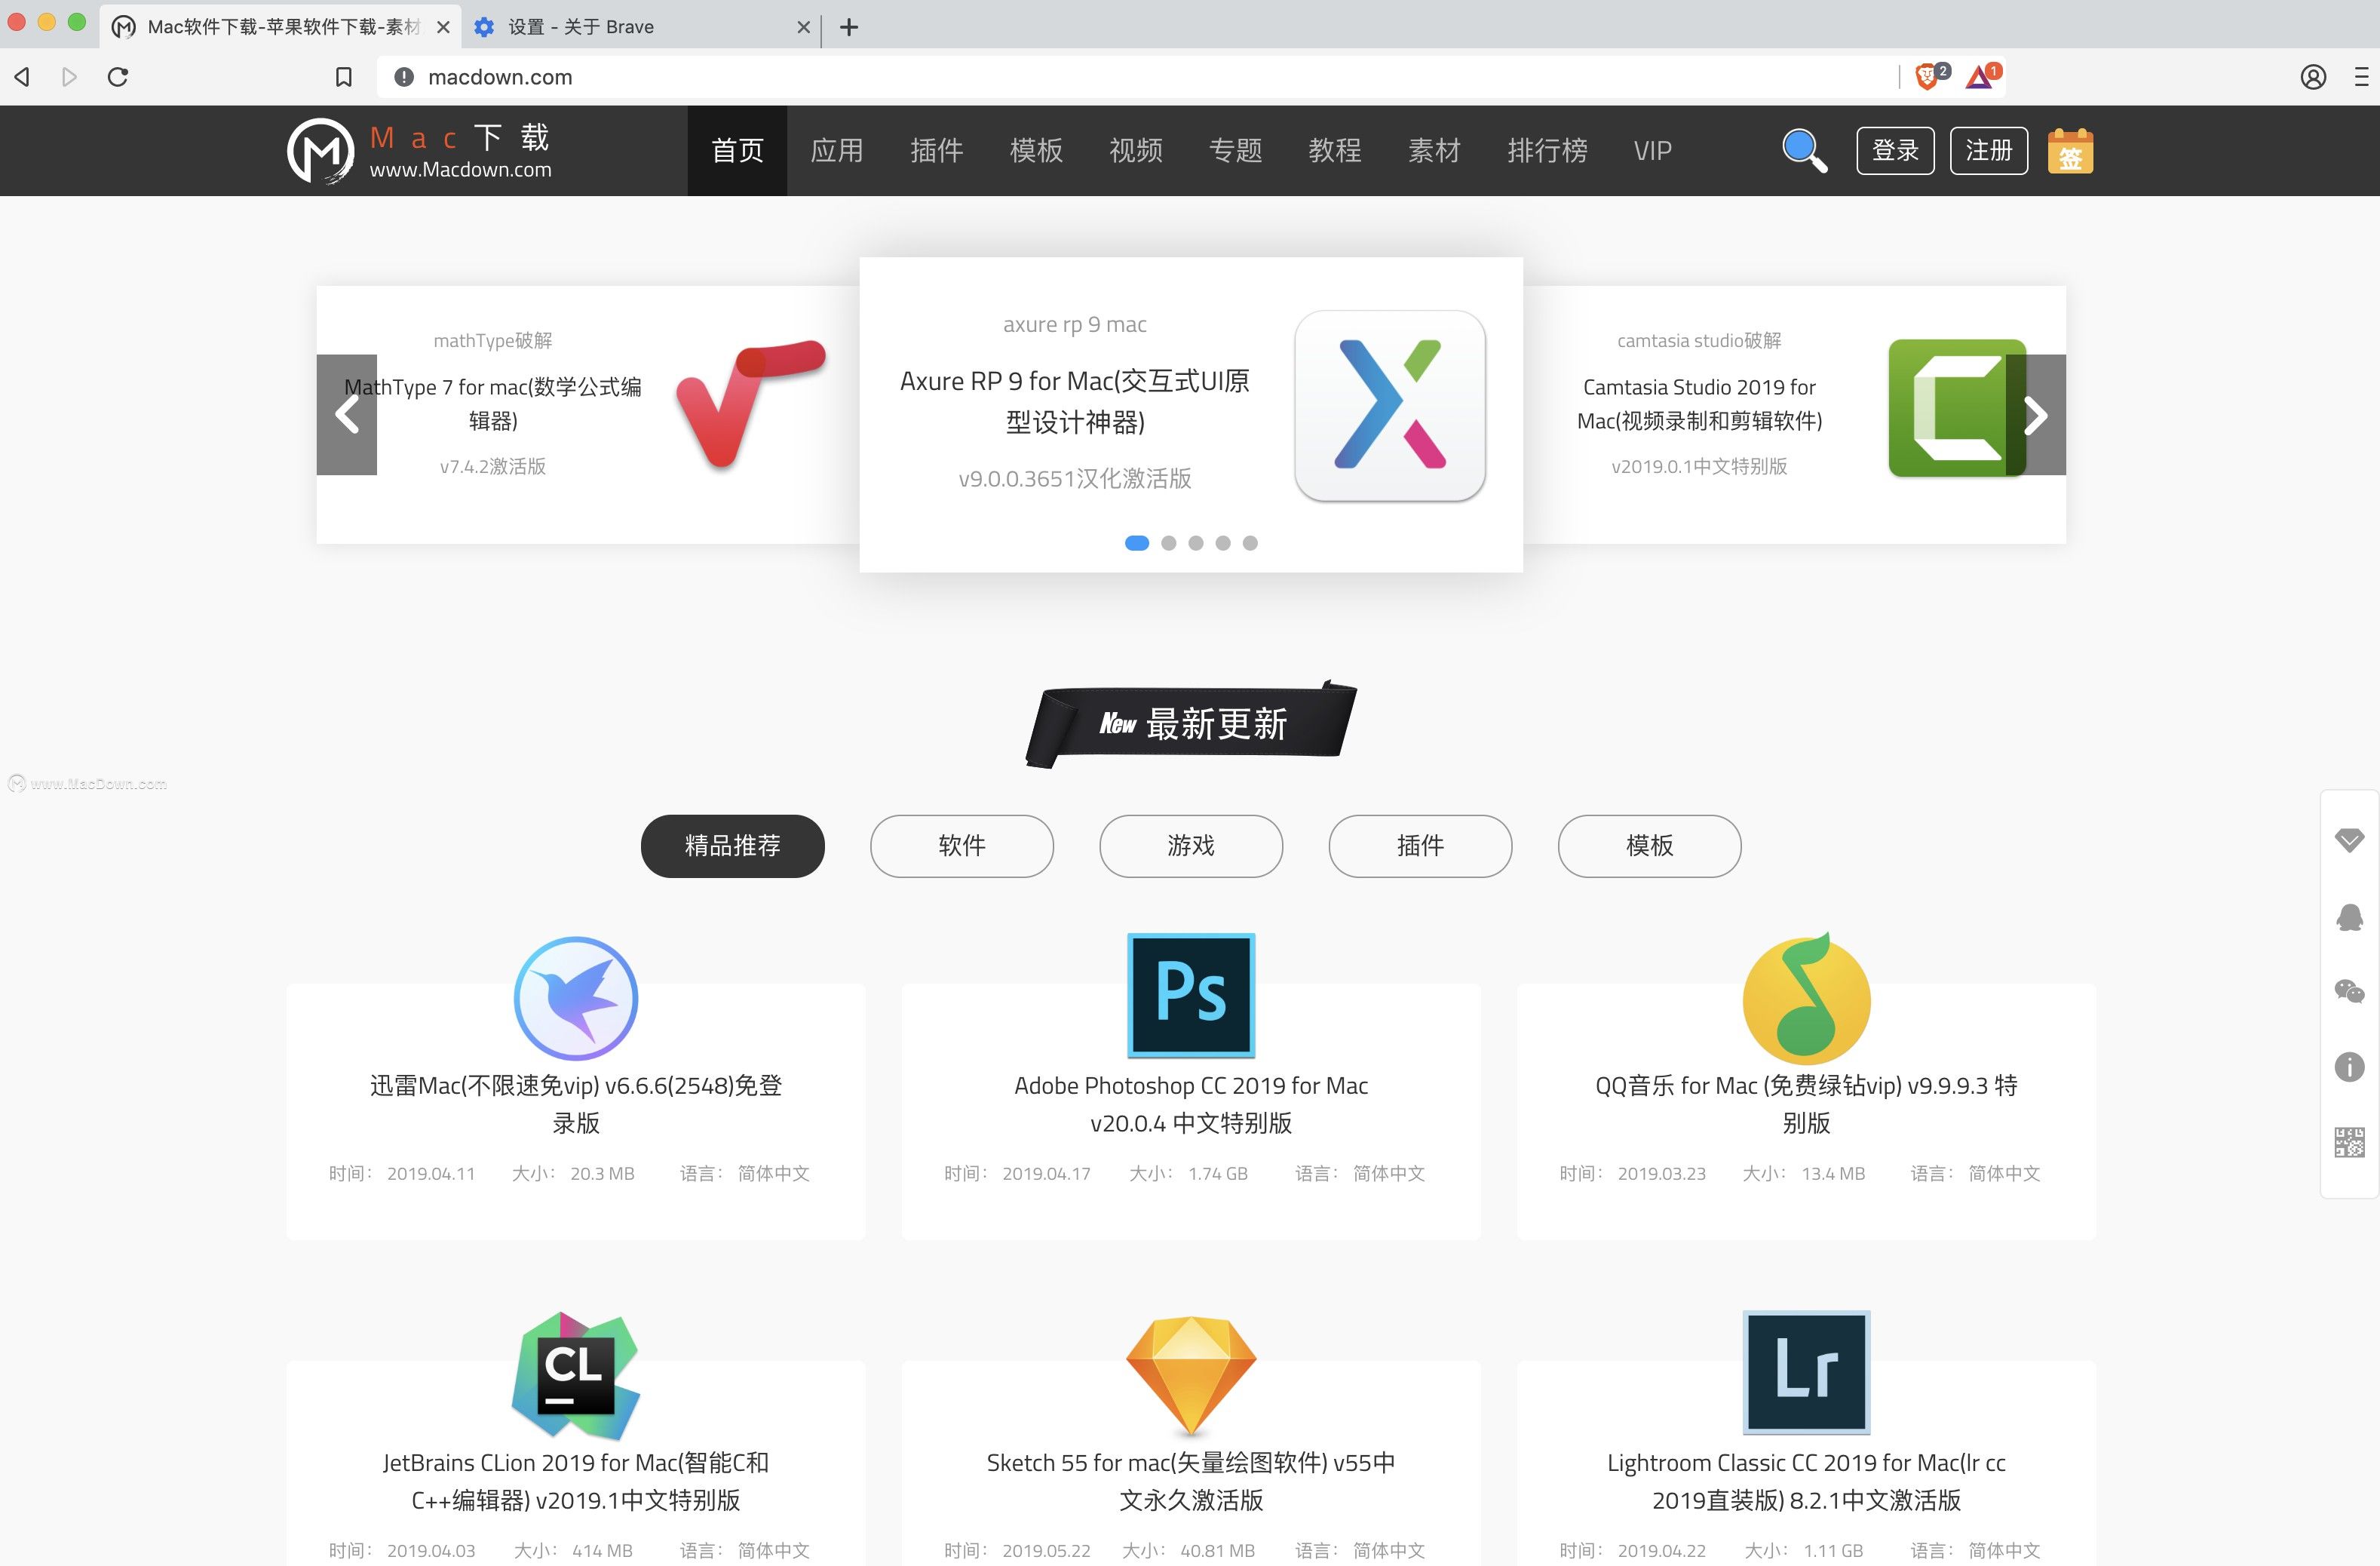Image resolution: width=2380 pixels, height=1566 pixels.
Task: Open the QR code sidebar icon
Action: point(2349,1141)
